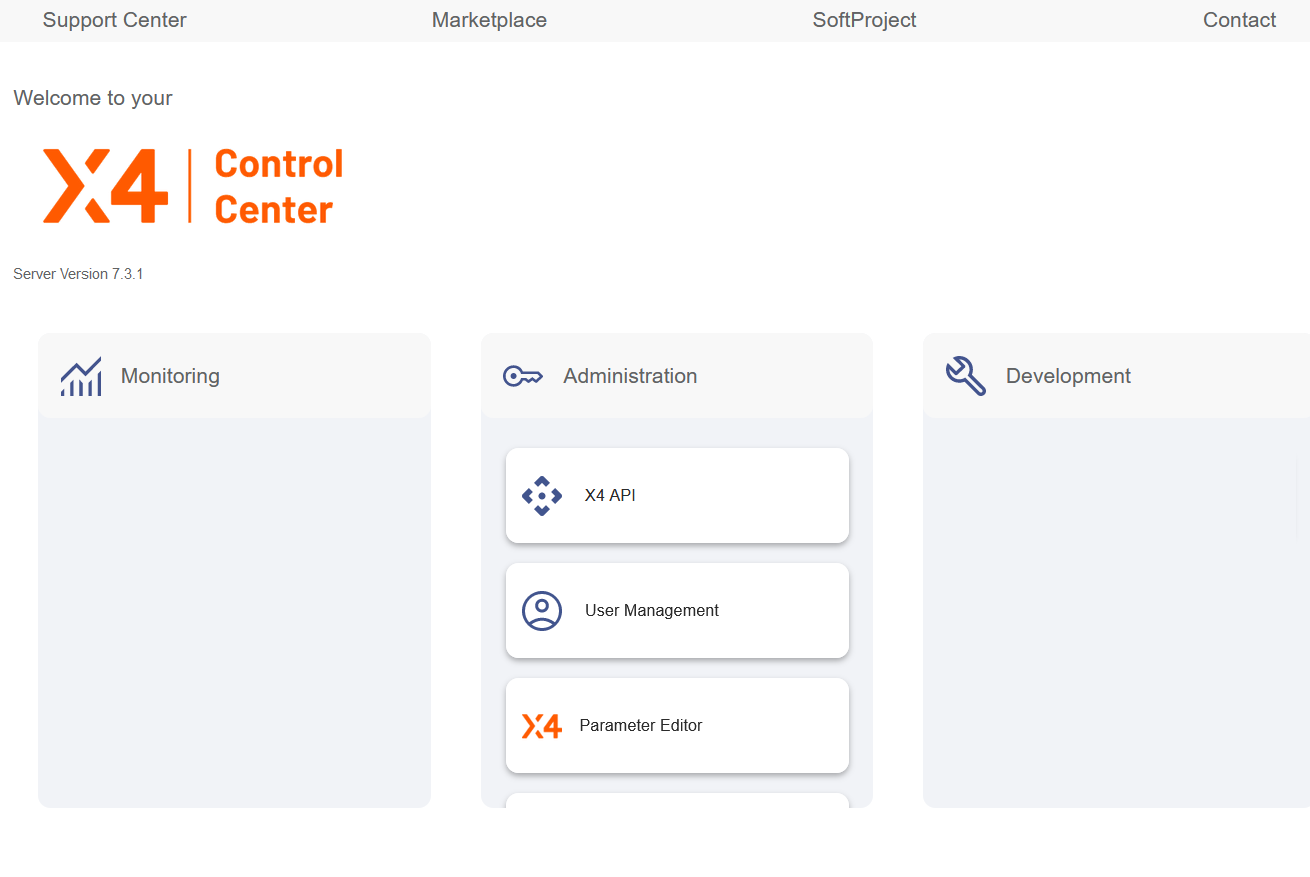The width and height of the screenshot is (1310, 877).
Task: Click the Administration key icon
Action: pos(522,377)
